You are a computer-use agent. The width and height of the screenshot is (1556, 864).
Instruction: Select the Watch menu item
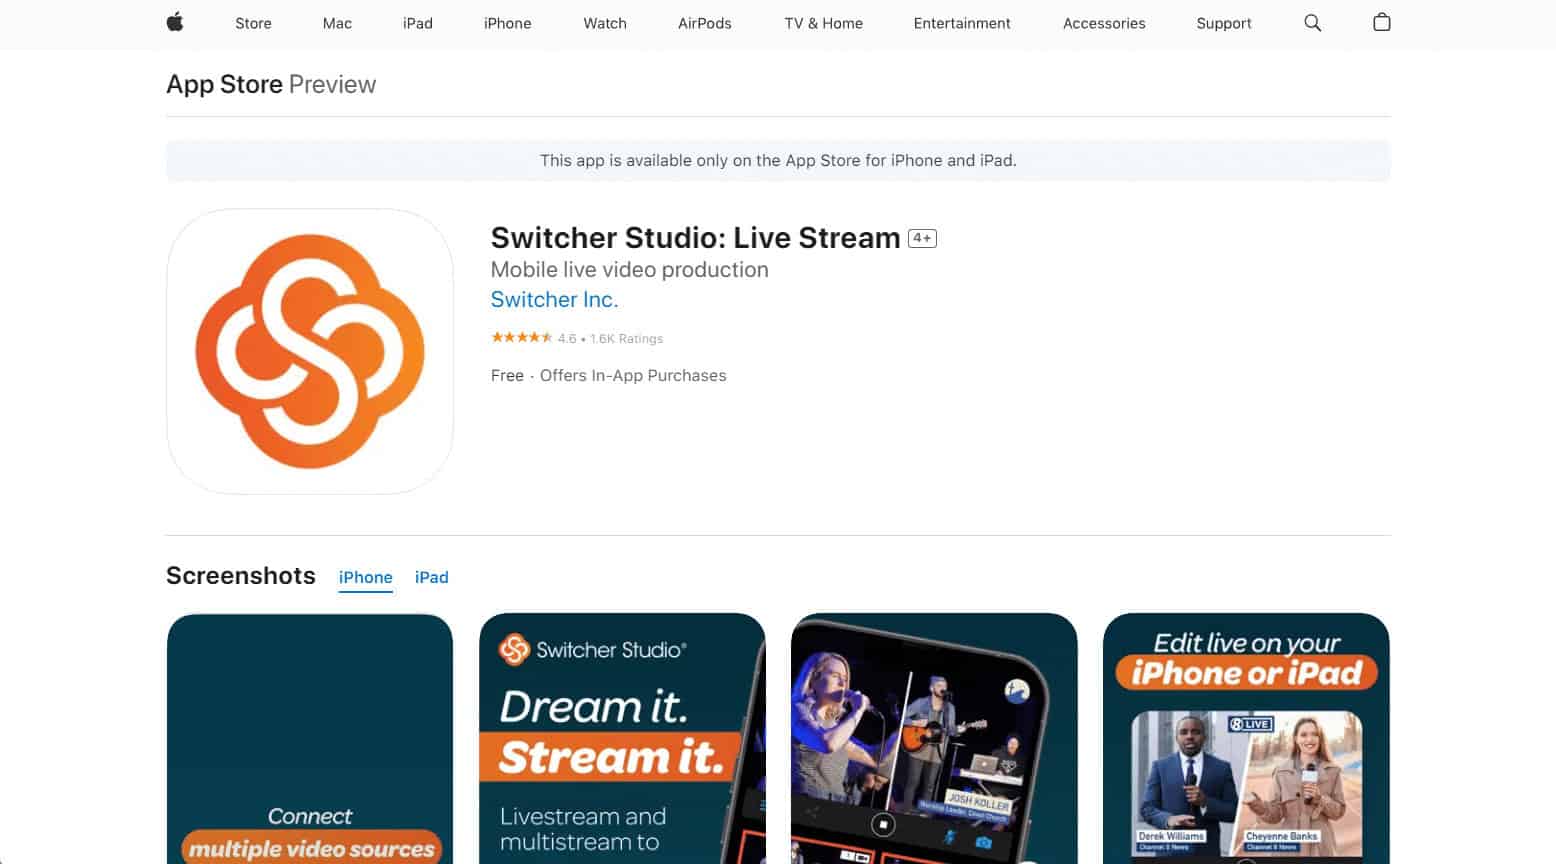(x=604, y=23)
